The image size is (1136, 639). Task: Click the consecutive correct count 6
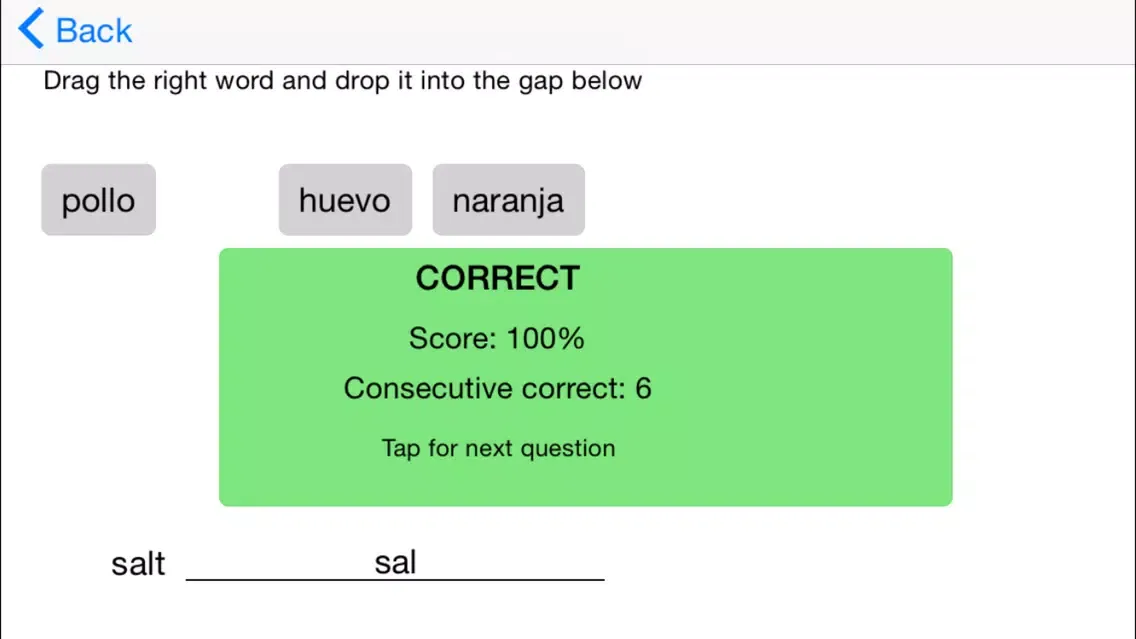point(643,388)
